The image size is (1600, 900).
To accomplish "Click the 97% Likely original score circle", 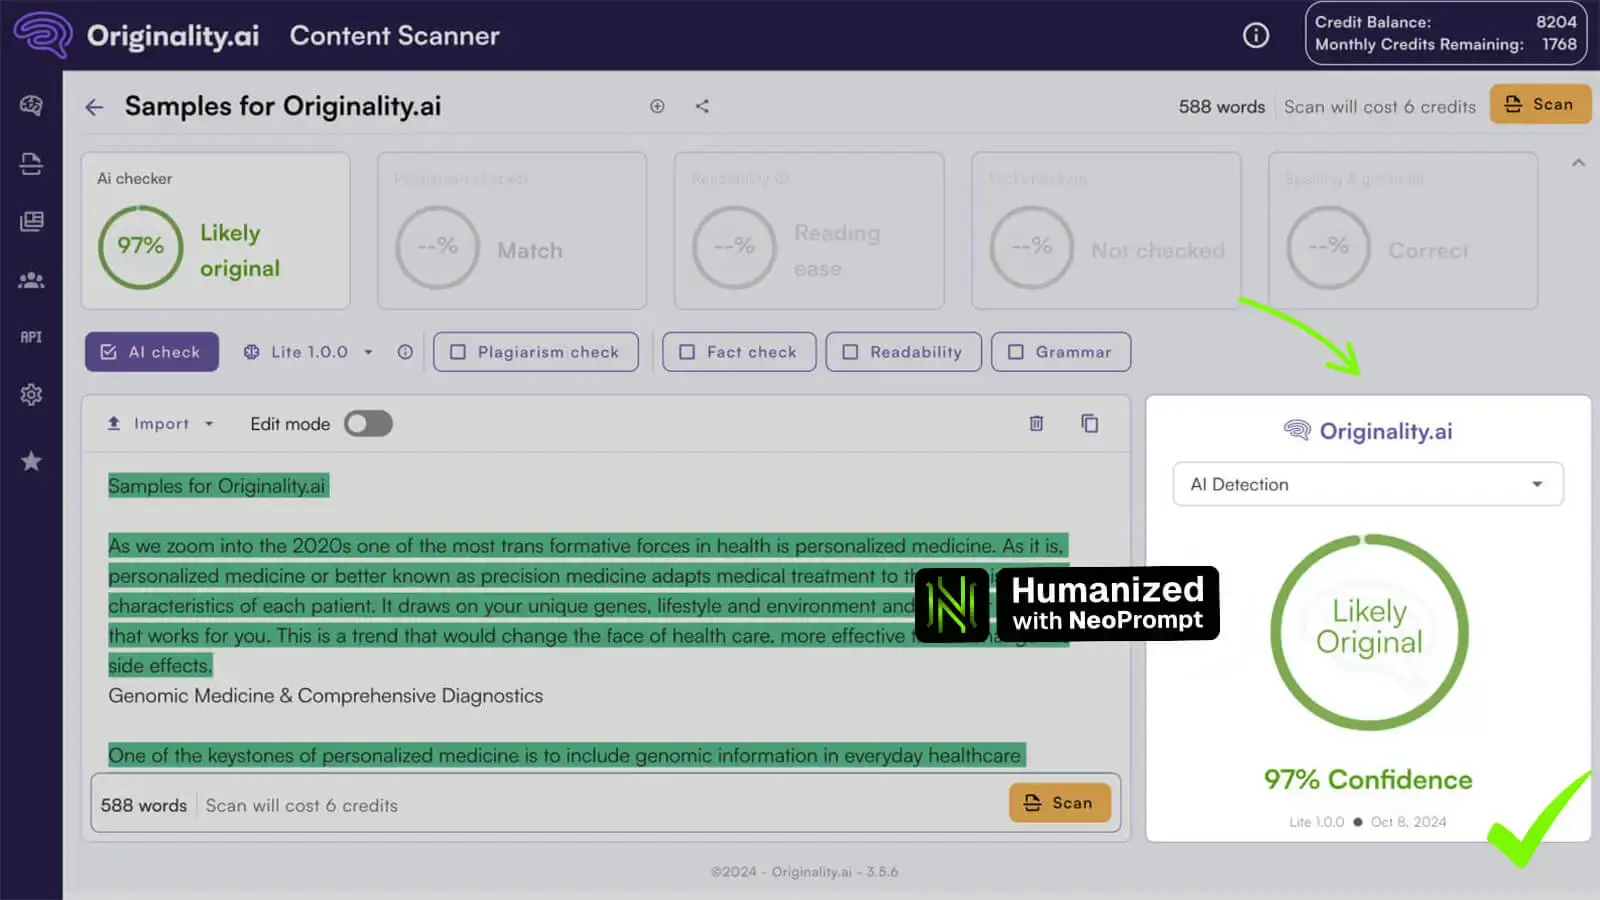I will pos(141,247).
